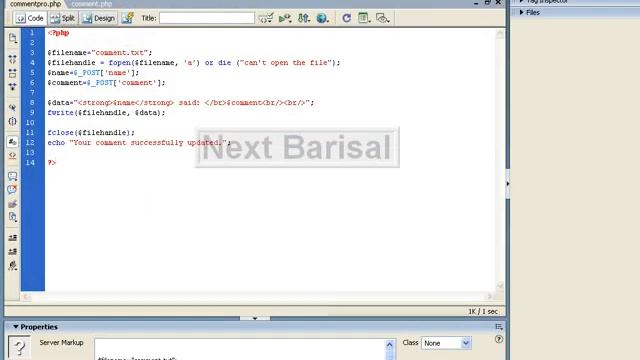Click Collapse Full Tag icon
Screen dimensions: 640x360
[13, 60]
